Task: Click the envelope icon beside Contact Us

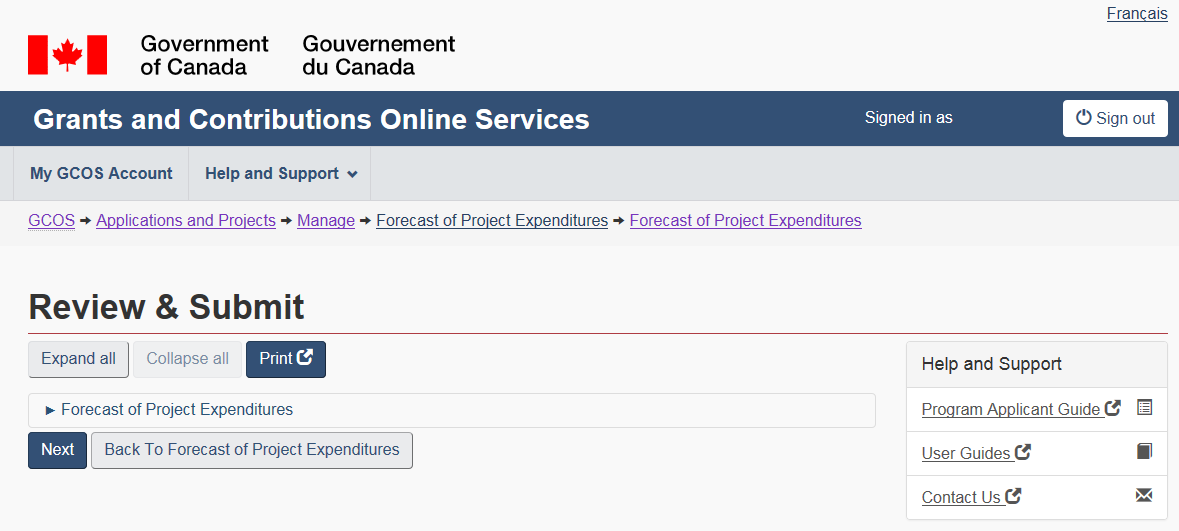Action: pos(1145,496)
